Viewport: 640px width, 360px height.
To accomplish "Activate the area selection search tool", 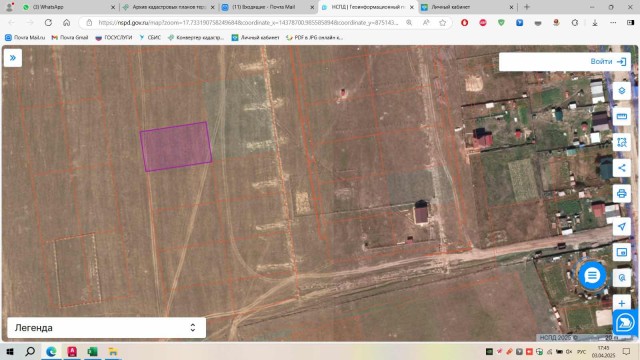I will [x=621, y=142].
